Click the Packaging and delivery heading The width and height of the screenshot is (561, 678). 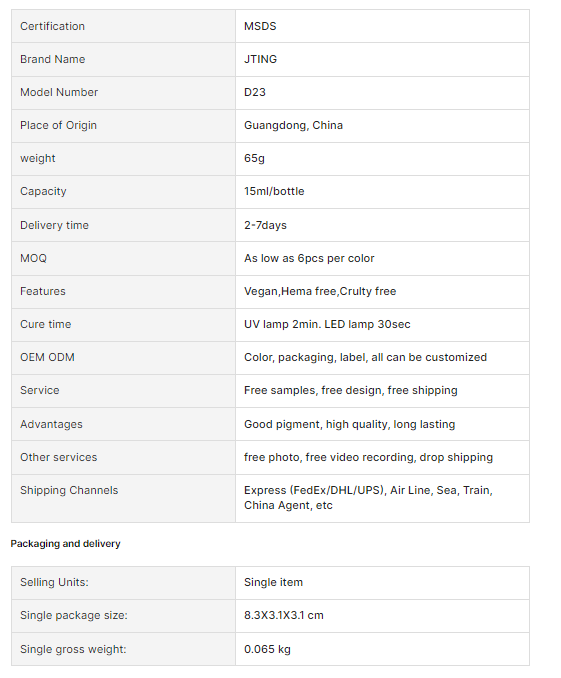coord(65,544)
